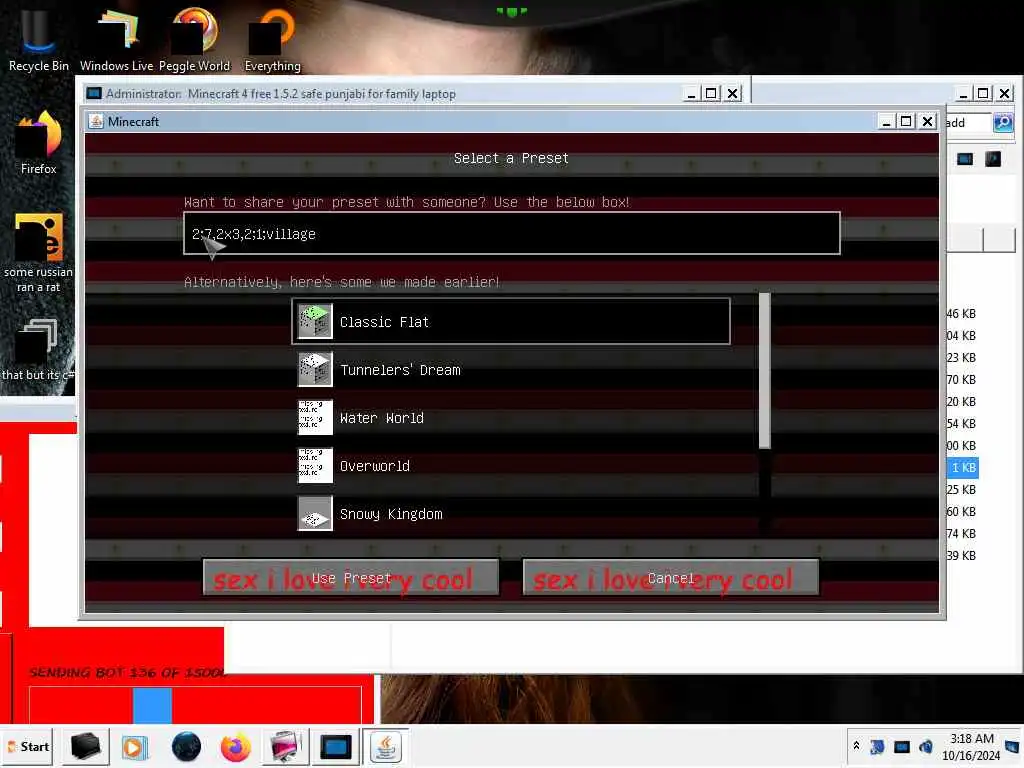
Task: Click the monitor toolbar icon in background window
Action: pos(965,159)
